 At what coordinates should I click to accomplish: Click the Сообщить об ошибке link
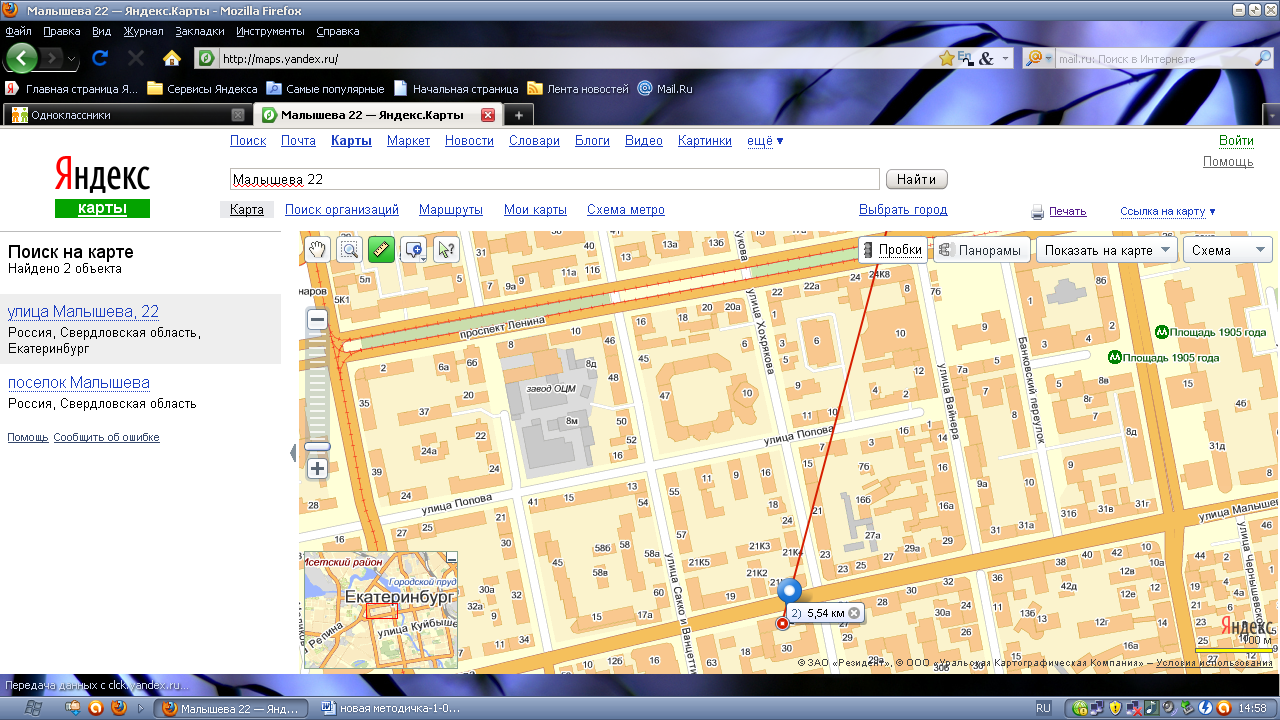[106, 437]
